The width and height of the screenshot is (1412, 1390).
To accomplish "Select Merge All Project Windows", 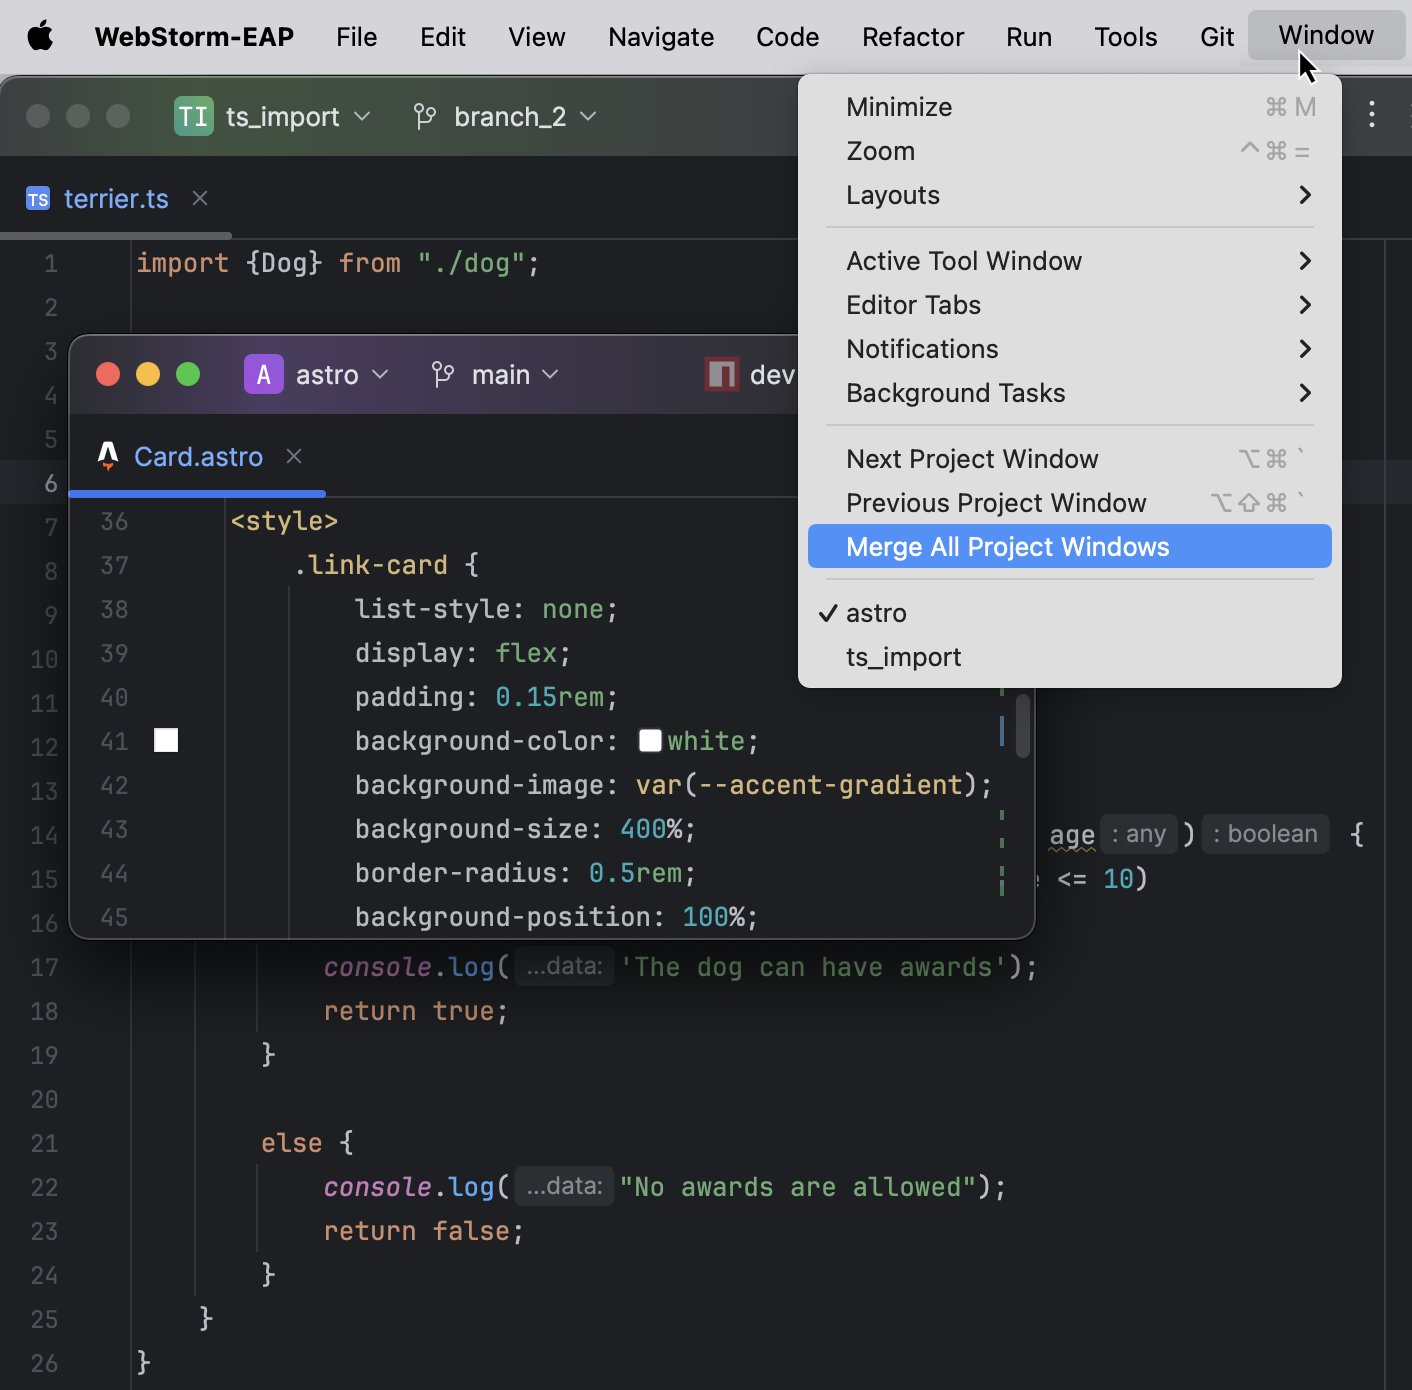I will click(1007, 546).
